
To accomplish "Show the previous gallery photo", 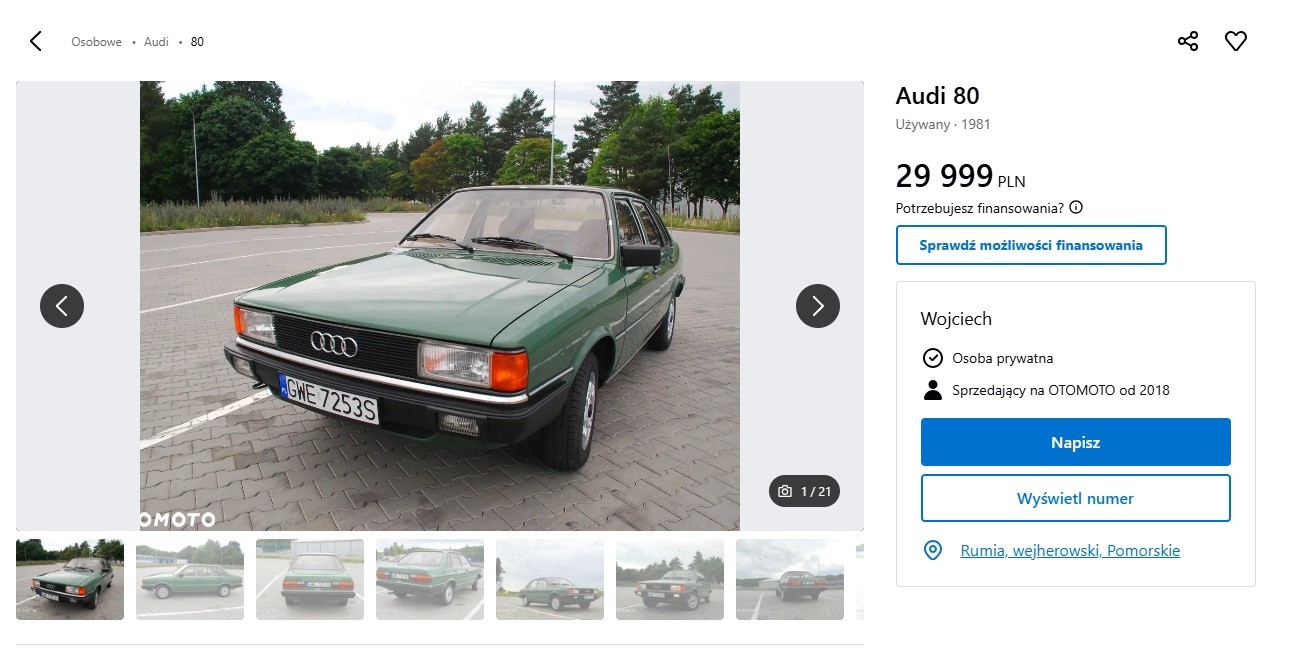I will [62, 306].
